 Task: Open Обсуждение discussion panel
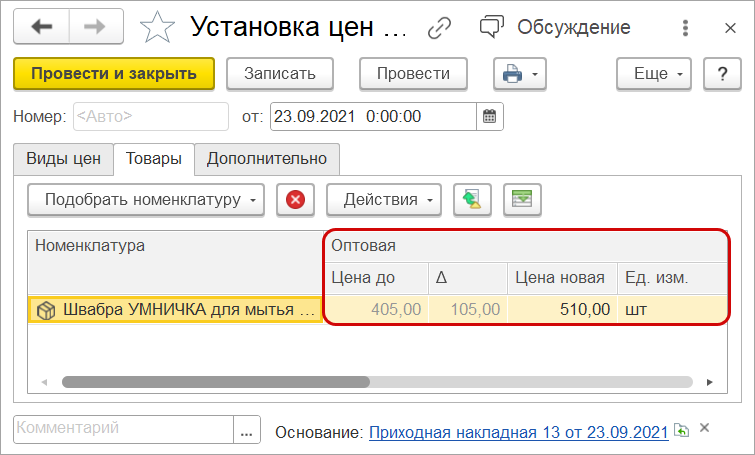(x=555, y=27)
